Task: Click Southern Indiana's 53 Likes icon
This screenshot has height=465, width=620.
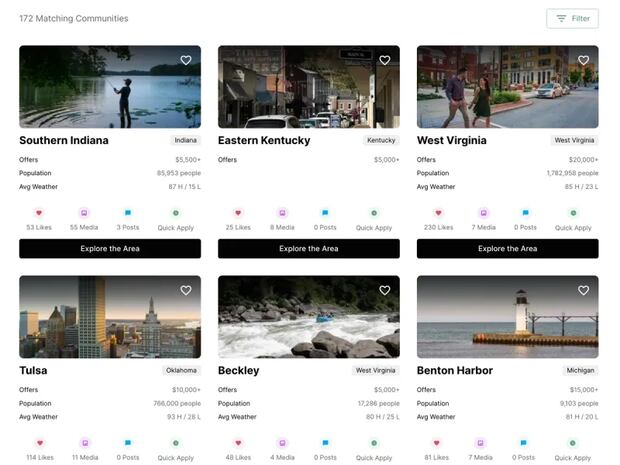Action: (40, 213)
